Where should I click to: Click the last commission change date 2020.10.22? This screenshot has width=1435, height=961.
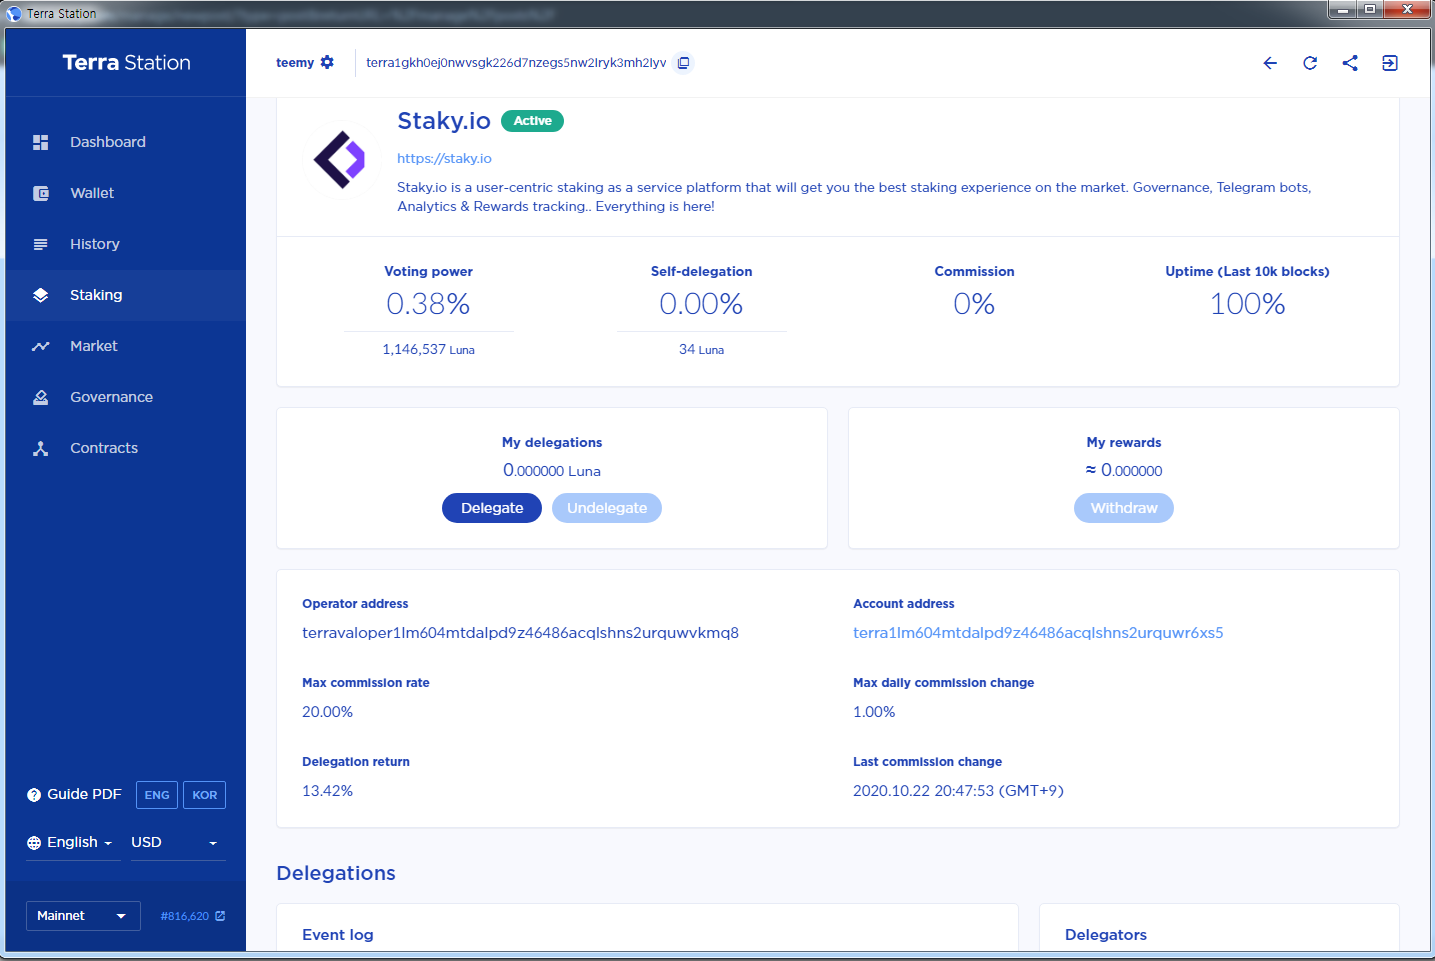point(958,791)
